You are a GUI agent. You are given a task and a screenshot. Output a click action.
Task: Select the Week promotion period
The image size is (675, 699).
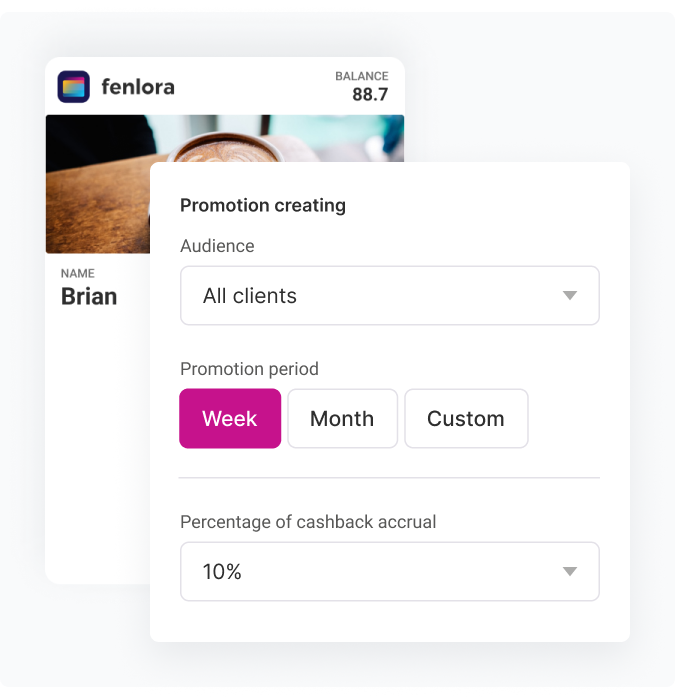(x=230, y=419)
